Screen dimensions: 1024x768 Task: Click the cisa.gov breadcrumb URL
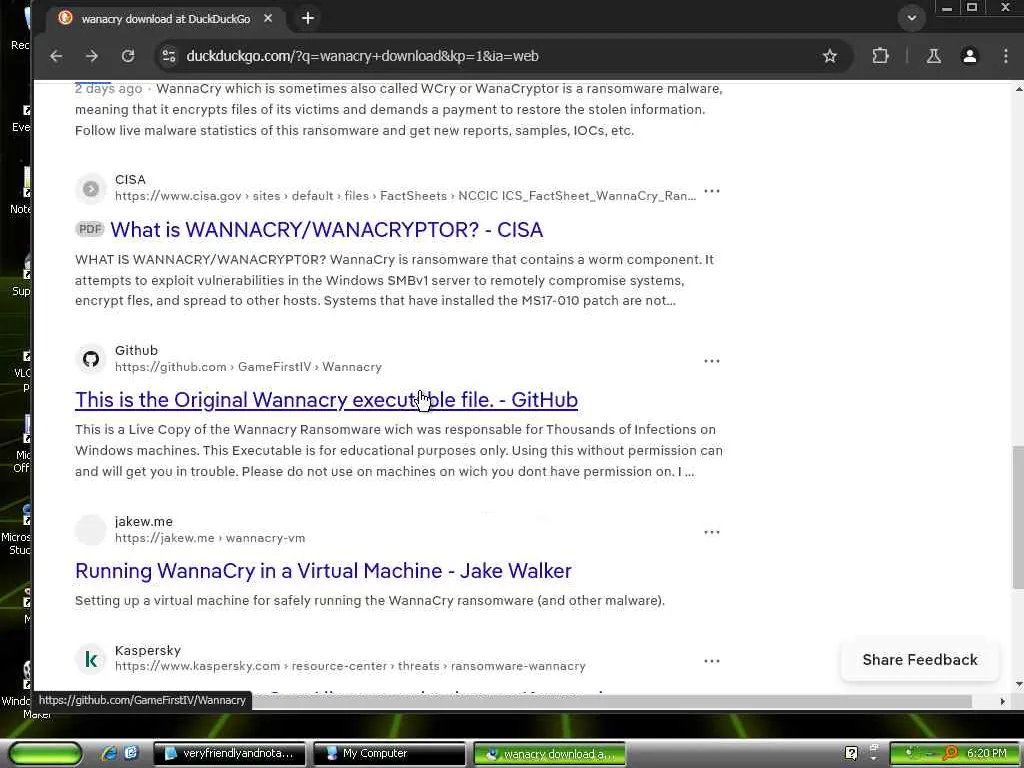pyautogui.click(x=405, y=196)
